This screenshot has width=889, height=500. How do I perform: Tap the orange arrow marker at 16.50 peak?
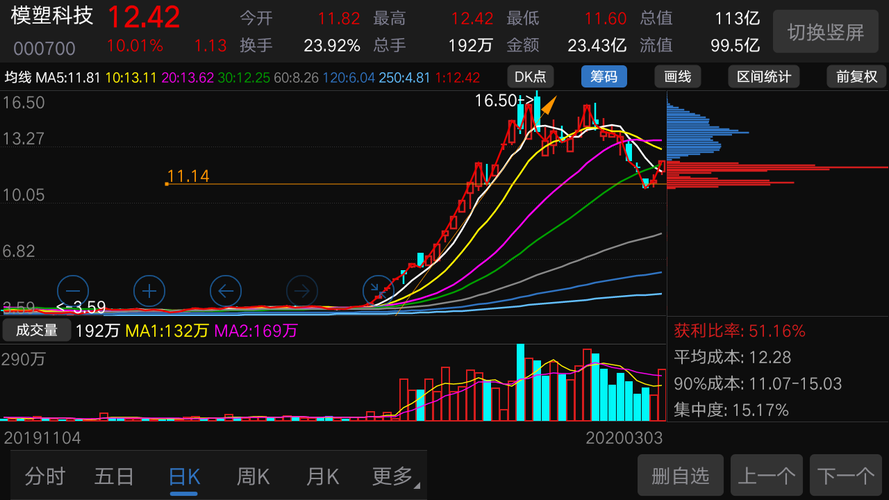(x=548, y=105)
